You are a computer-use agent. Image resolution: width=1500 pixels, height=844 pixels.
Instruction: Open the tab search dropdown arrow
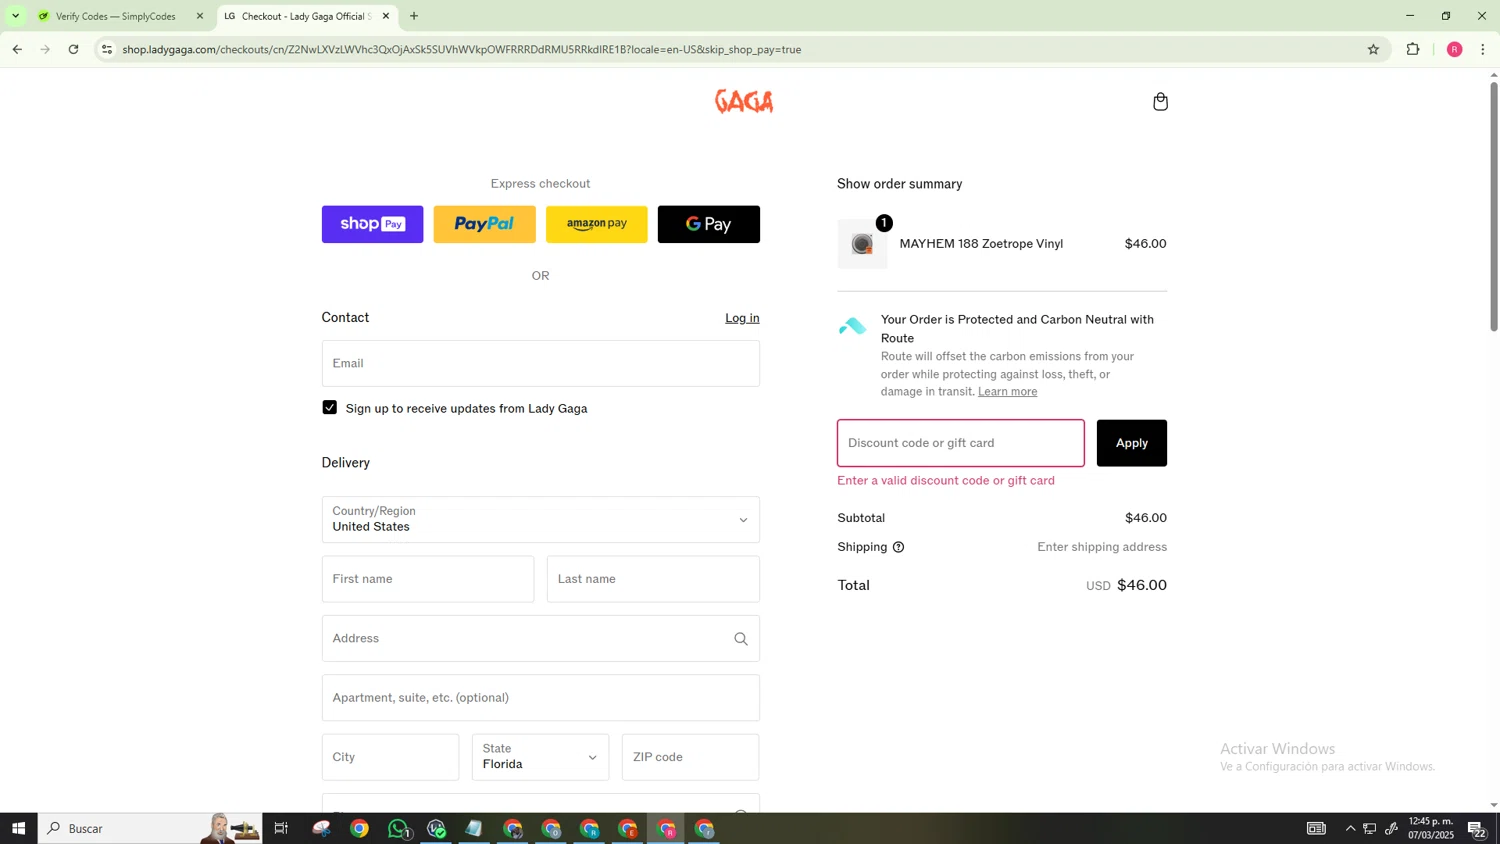coord(15,16)
